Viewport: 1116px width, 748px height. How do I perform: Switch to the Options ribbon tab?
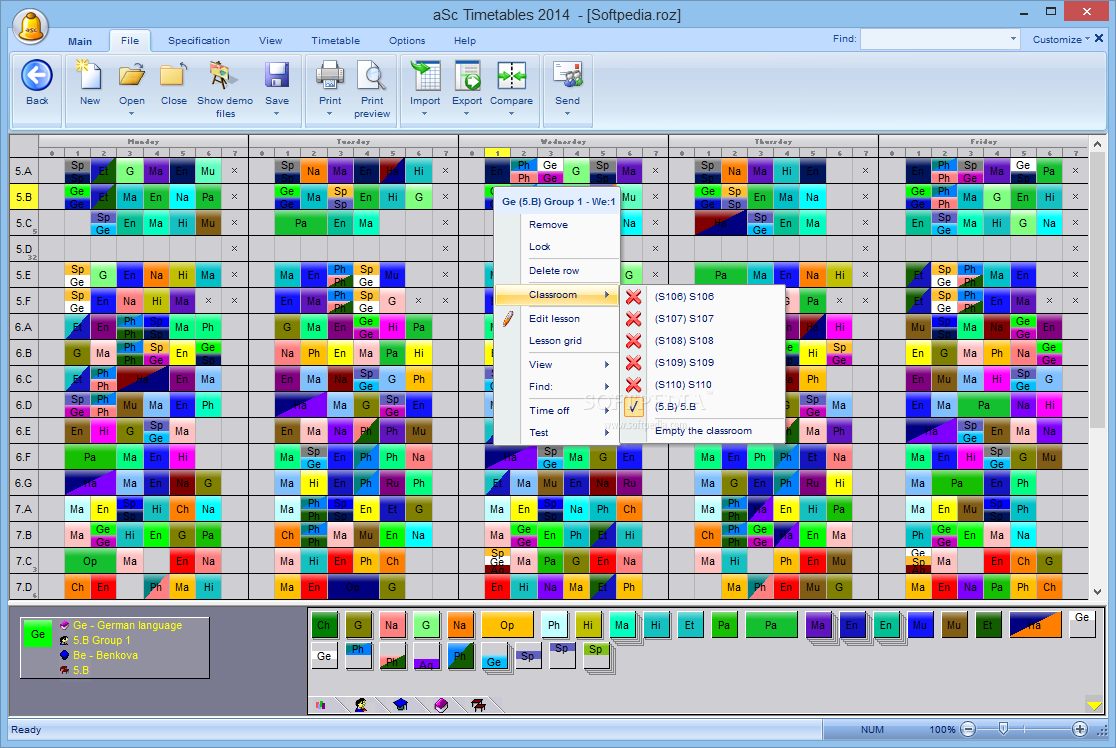(407, 41)
